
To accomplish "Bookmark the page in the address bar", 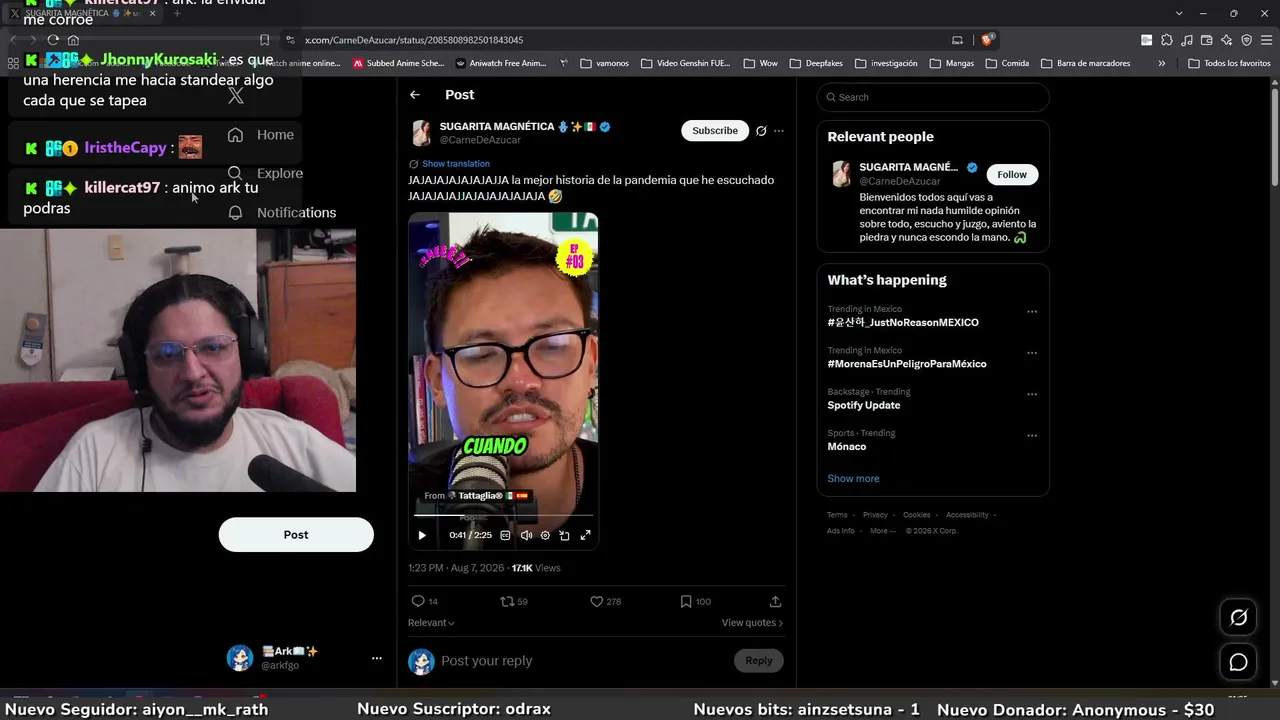I will coord(264,40).
